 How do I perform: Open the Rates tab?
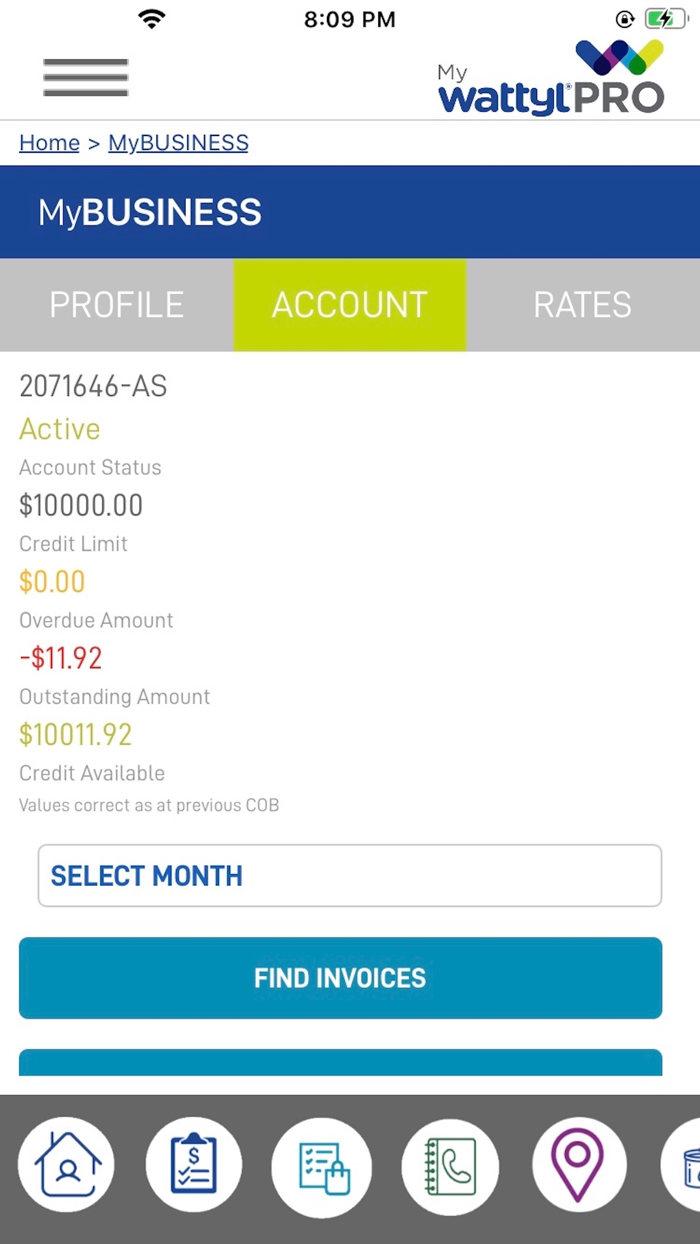click(582, 305)
